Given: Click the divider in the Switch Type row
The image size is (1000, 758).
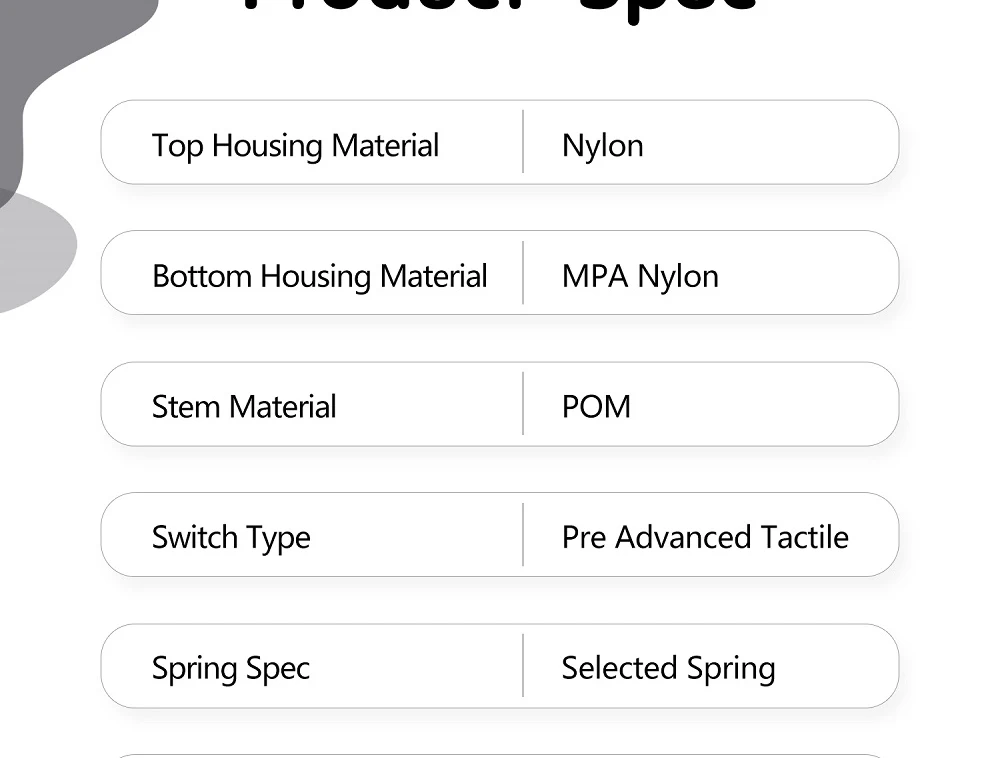Looking at the screenshot, I should coord(523,535).
